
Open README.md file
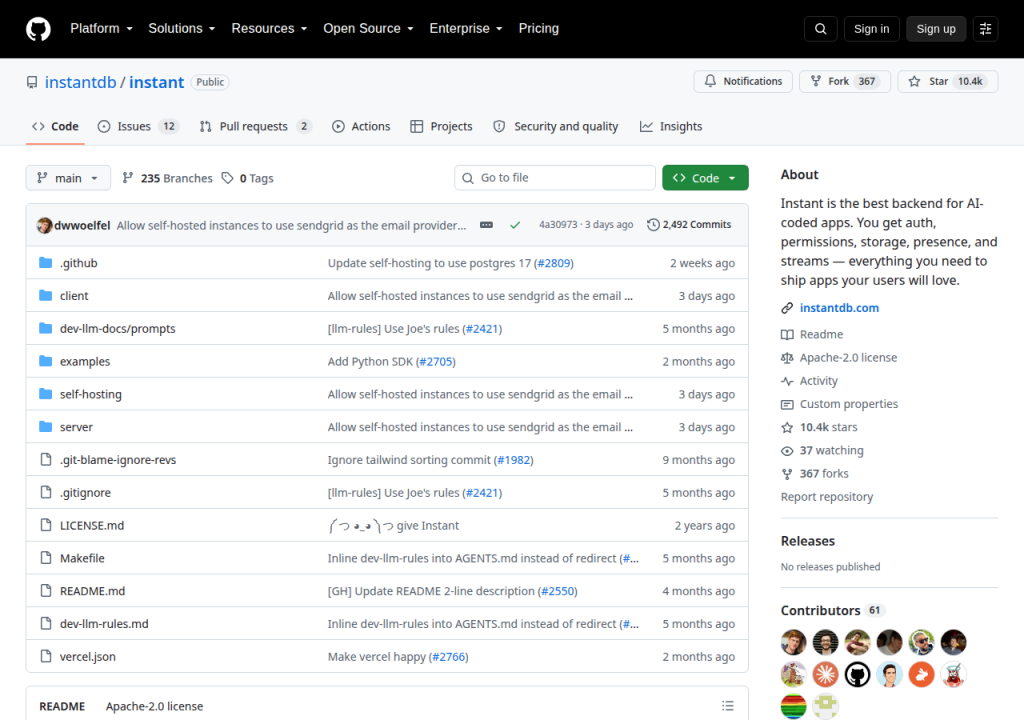[x=92, y=591]
